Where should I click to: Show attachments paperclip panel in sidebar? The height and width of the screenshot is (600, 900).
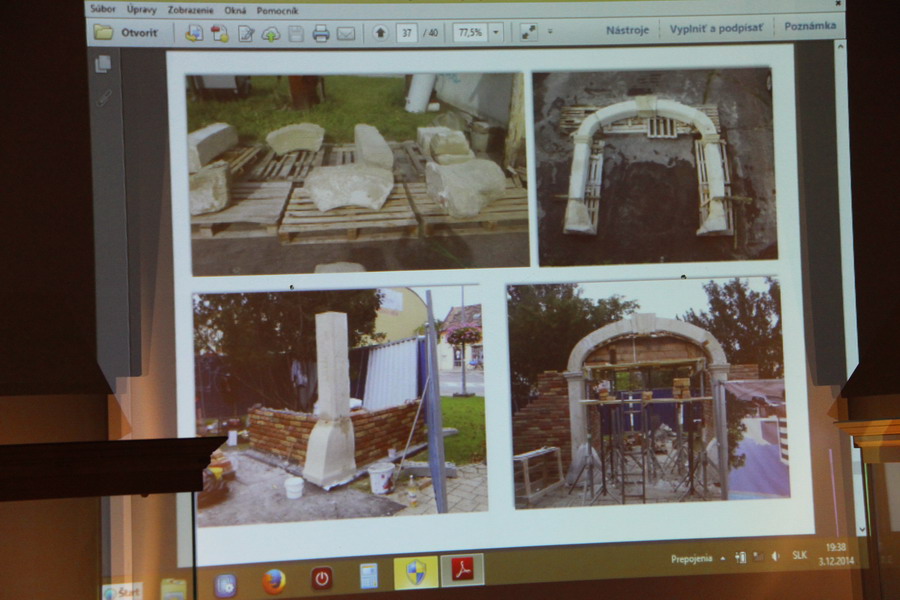[x=104, y=98]
